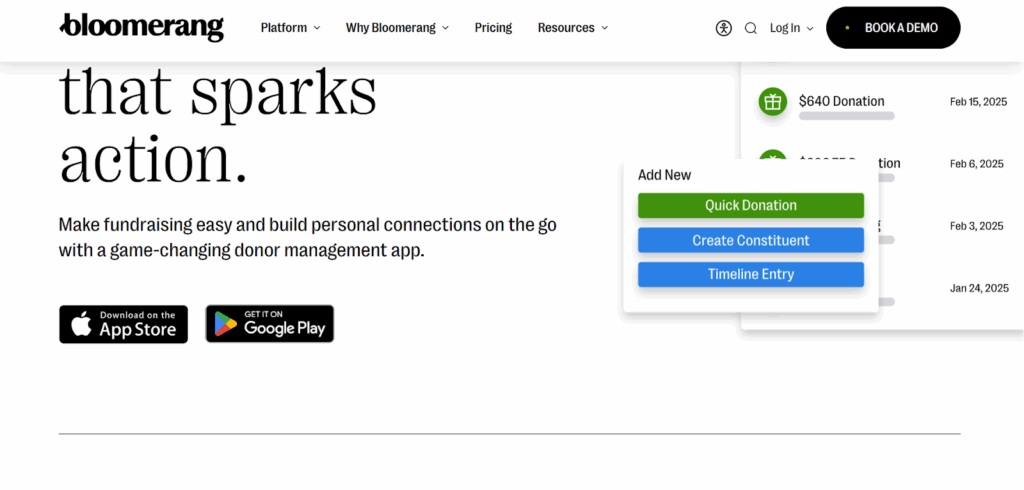1024x490 pixels.
Task: Click the Apple logo on App Store badge
Action: click(x=81, y=324)
